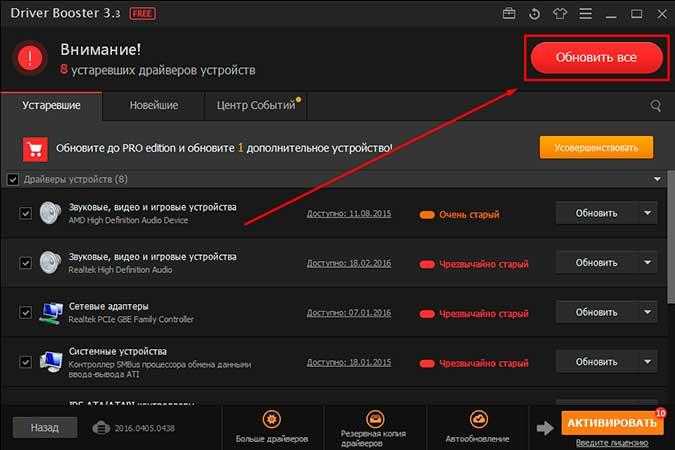Click the Очень старый status label
Image resolution: width=675 pixels, height=450 pixels.
point(469,214)
